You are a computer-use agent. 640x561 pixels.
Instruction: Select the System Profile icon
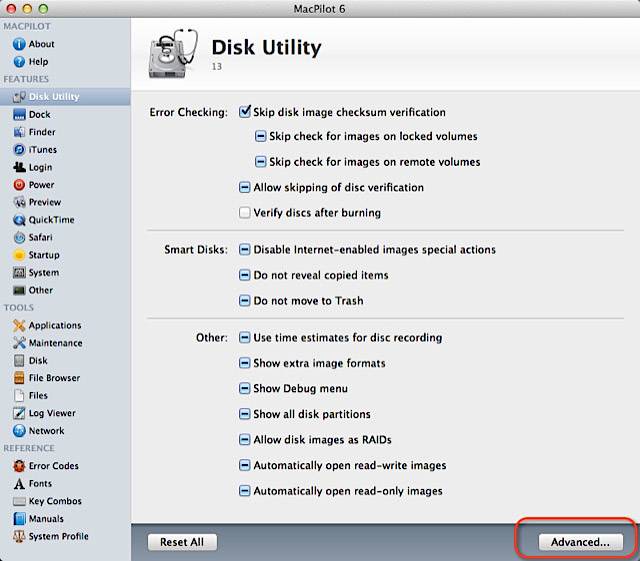19,537
